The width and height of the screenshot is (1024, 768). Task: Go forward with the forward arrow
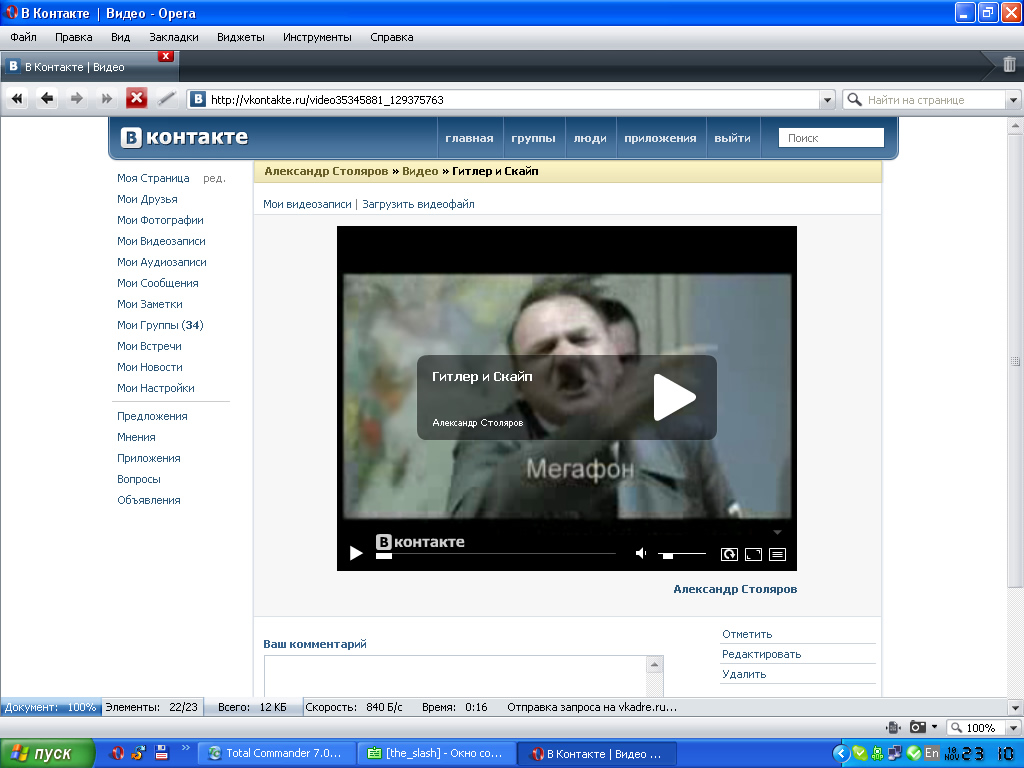(x=76, y=99)
